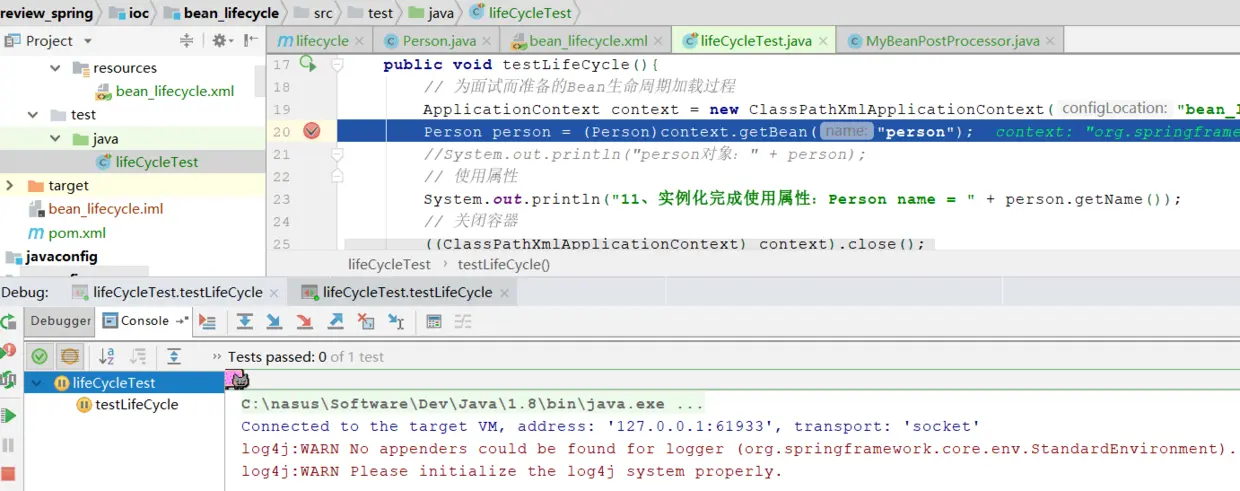Toggle breakpoint on line 20
Viewport: 1240px width, 491px height.
point(311,132)
